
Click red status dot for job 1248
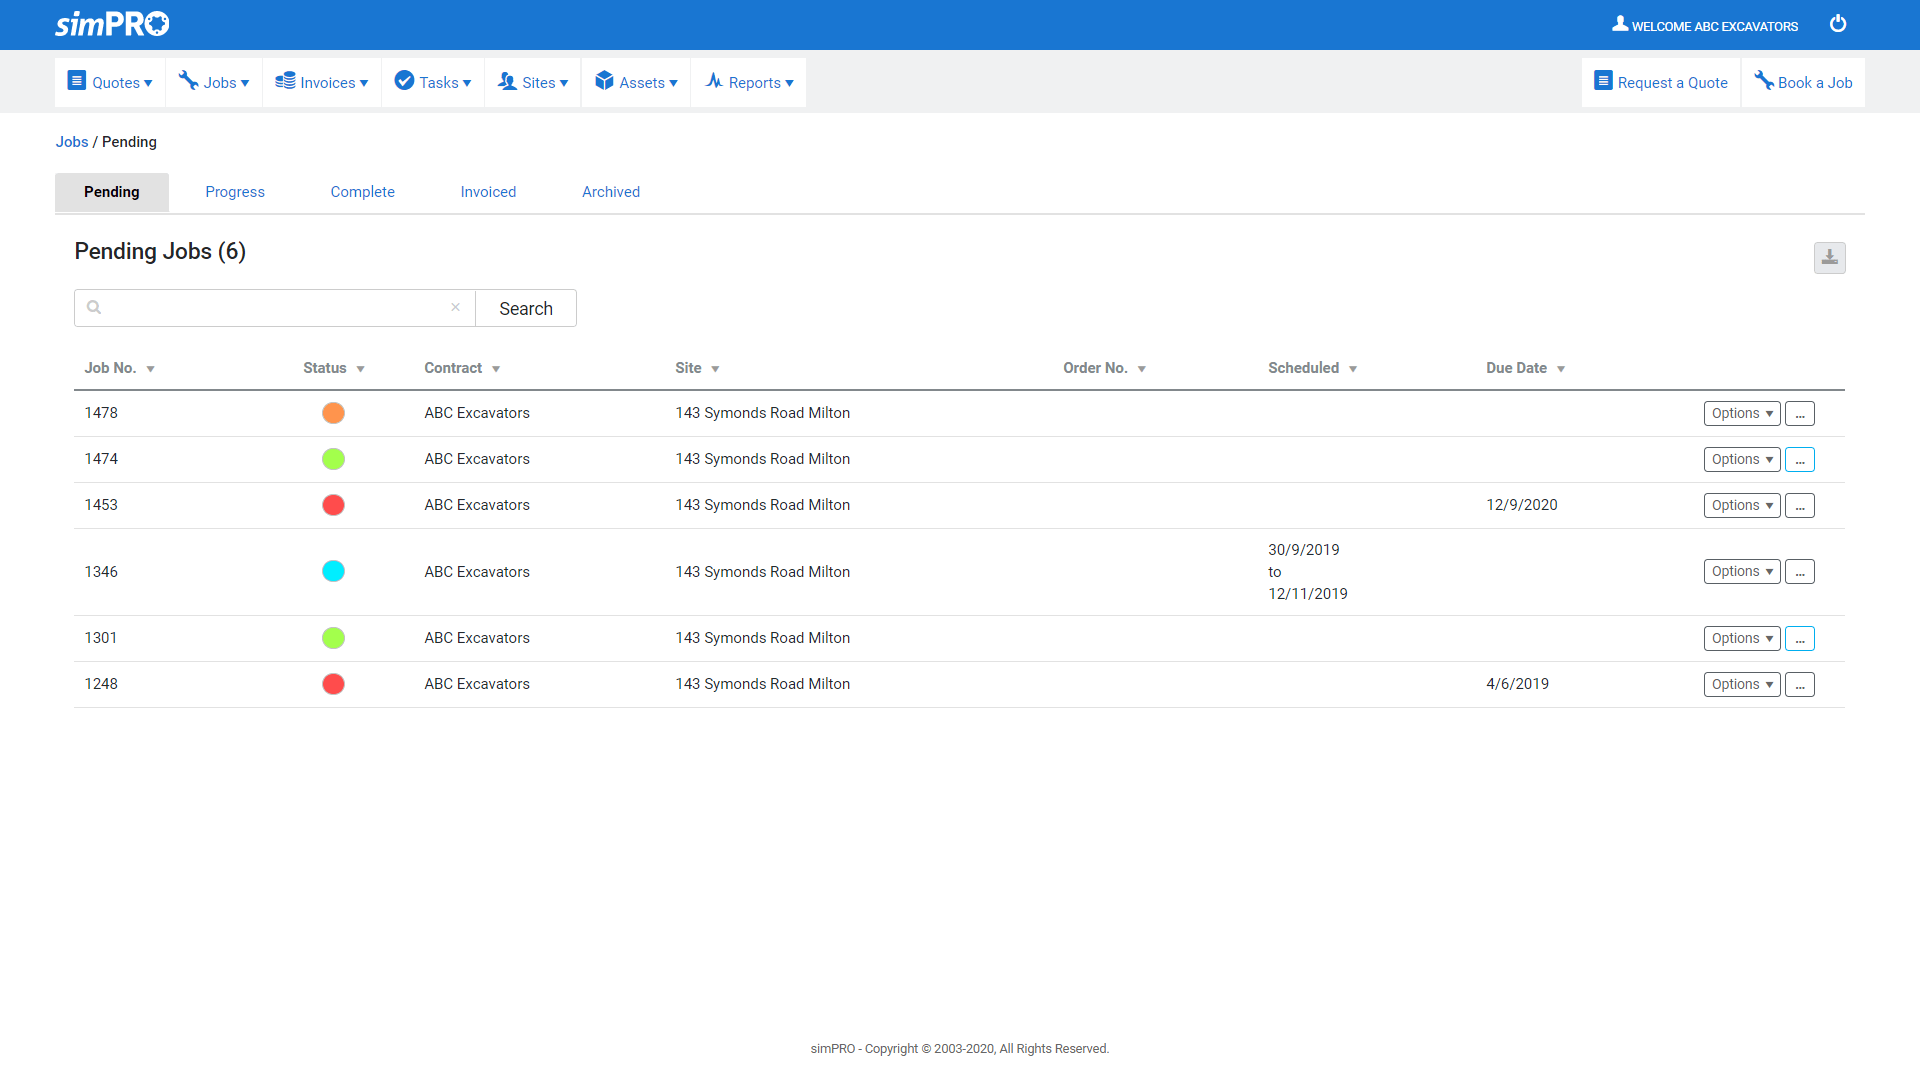pos(333,684)
